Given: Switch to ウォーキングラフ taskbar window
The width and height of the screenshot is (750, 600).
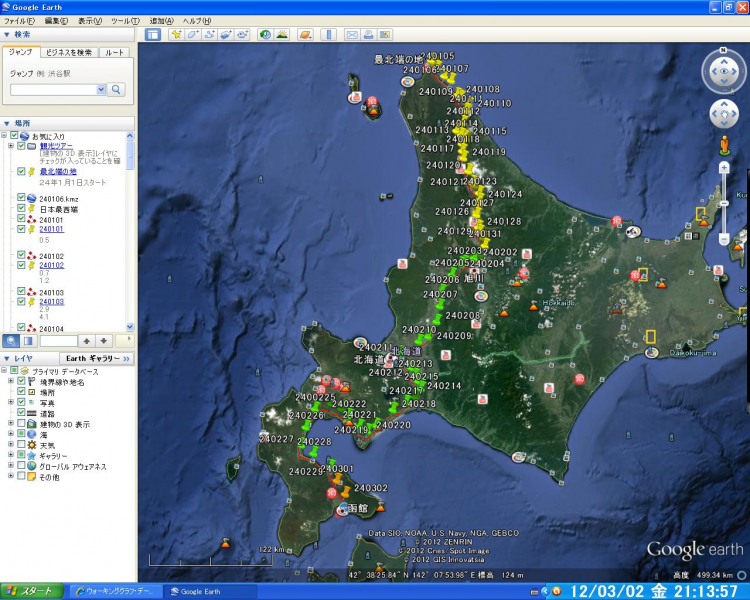Looking at the screenshot, I should 115,591.
